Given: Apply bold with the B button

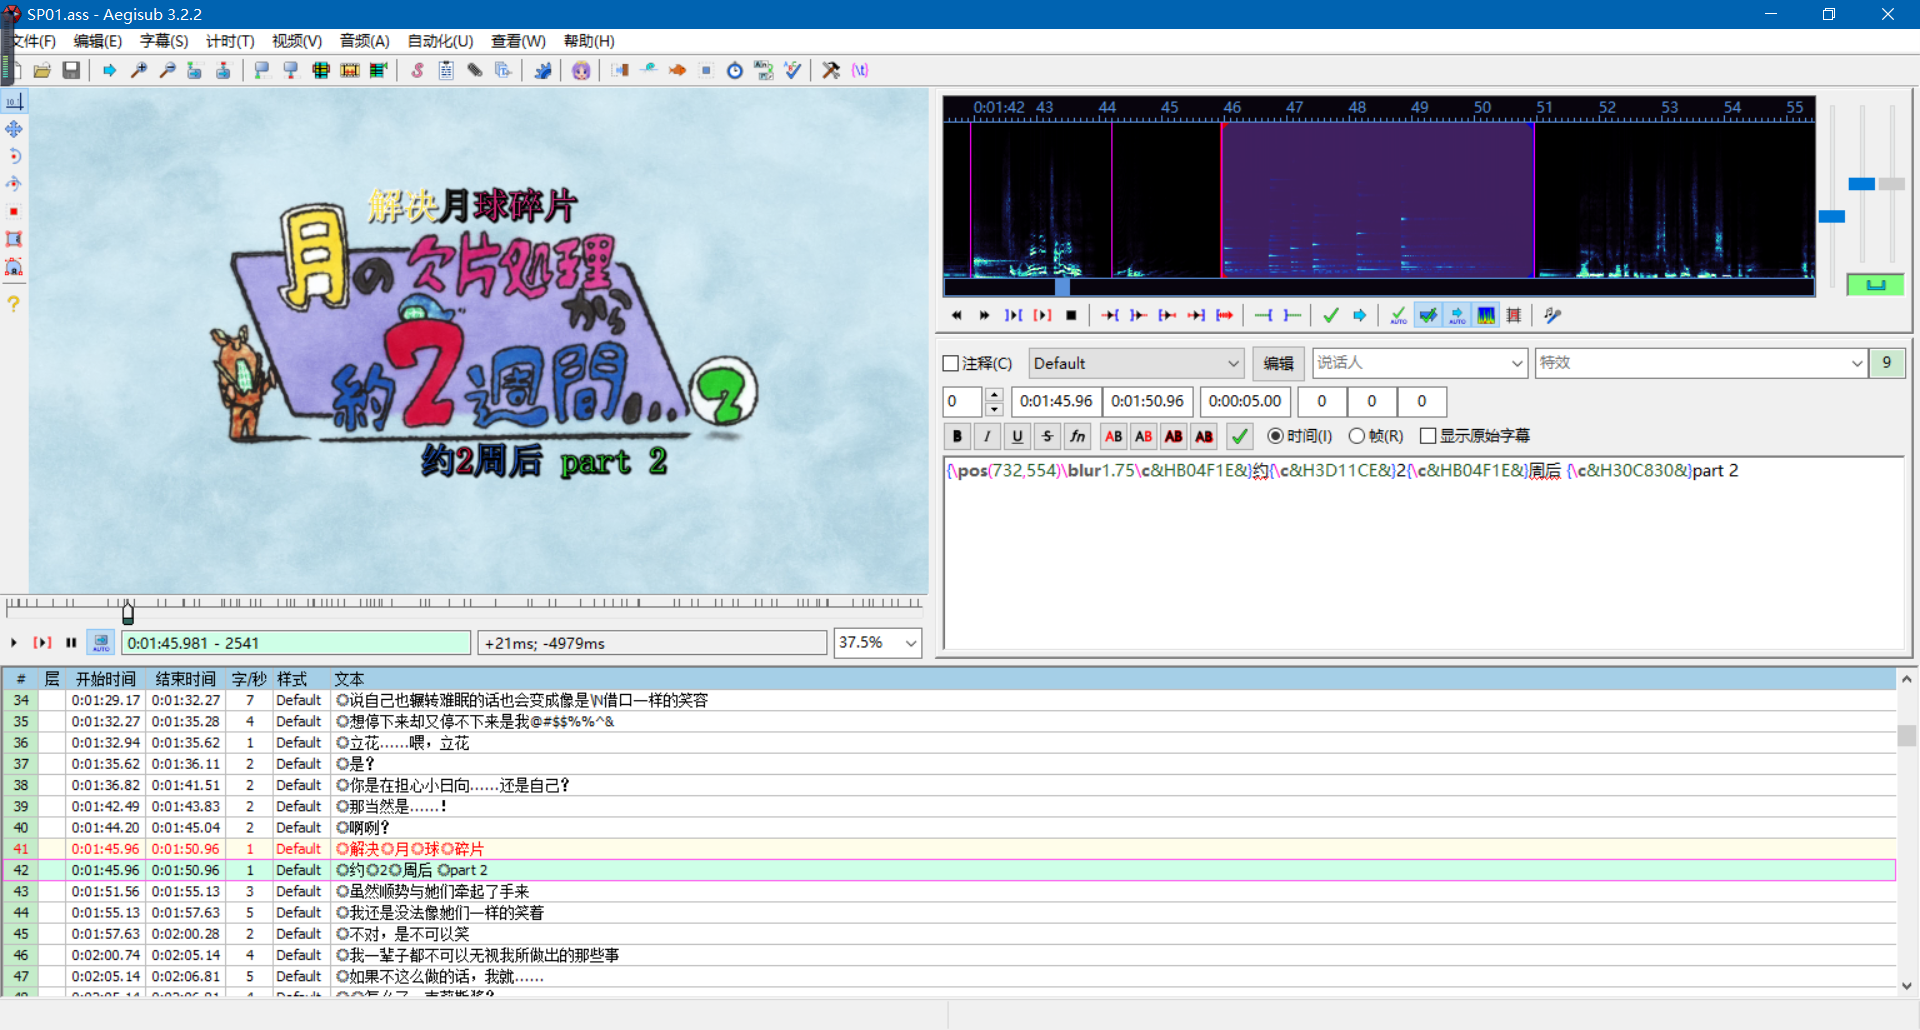Looking at the screenshot, I should [x=957, y=436].
